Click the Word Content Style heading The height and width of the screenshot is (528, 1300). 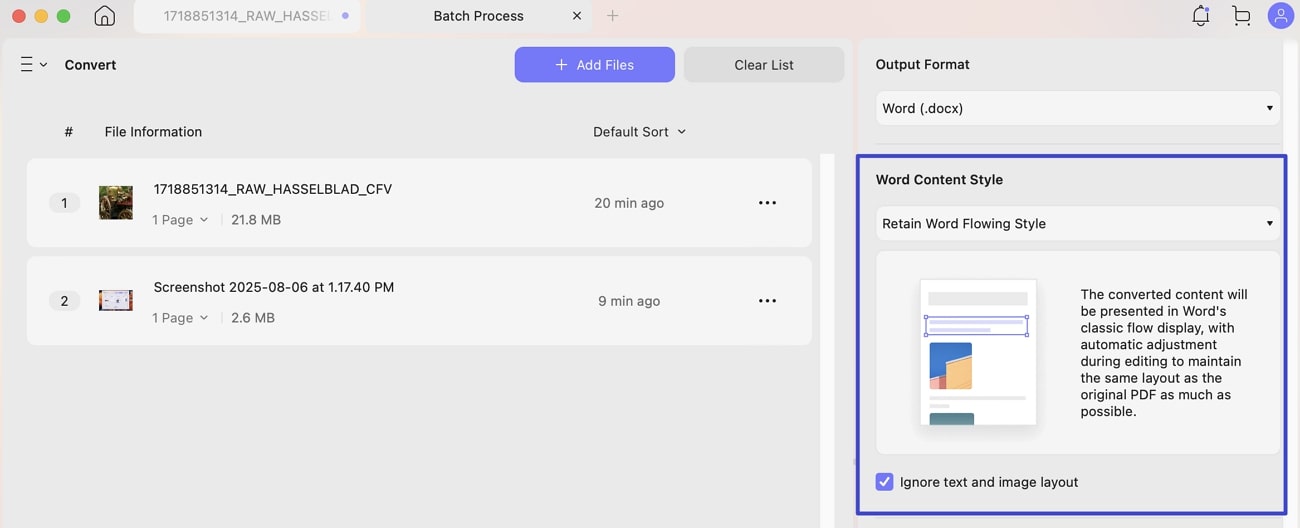click(939, 180)
